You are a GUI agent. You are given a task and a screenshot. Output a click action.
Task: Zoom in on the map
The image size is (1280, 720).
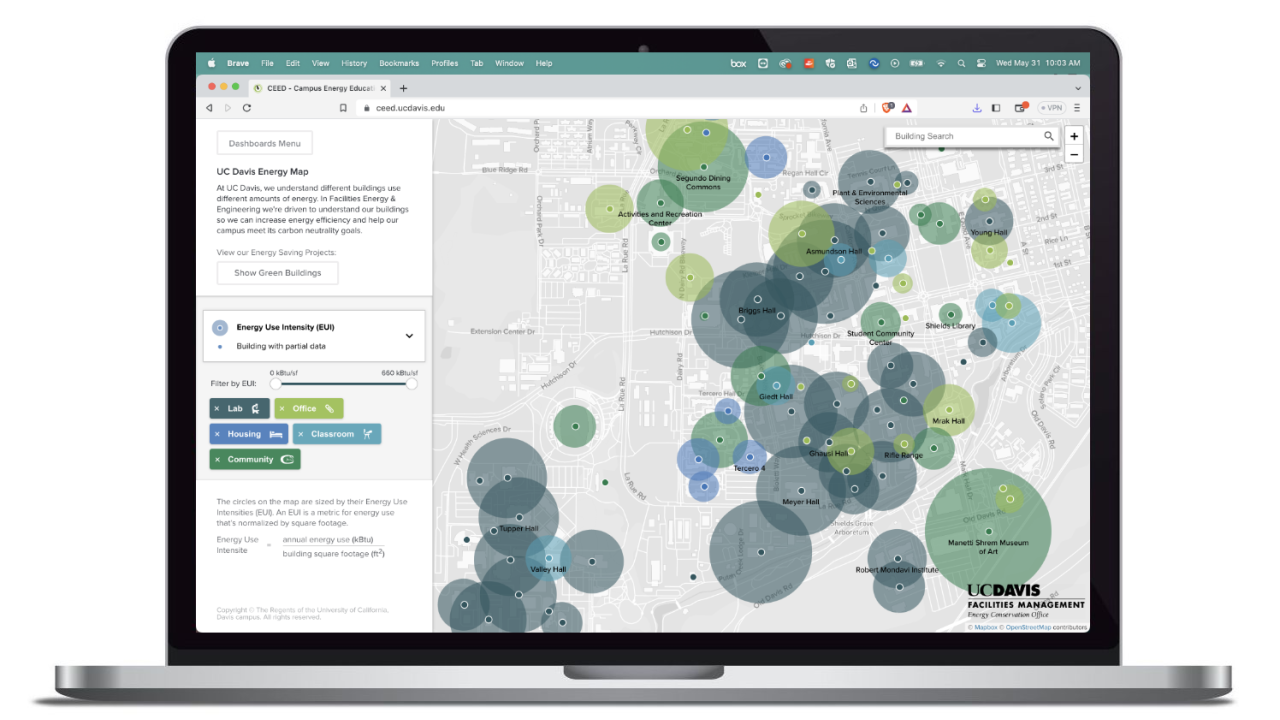point(1074,136)
